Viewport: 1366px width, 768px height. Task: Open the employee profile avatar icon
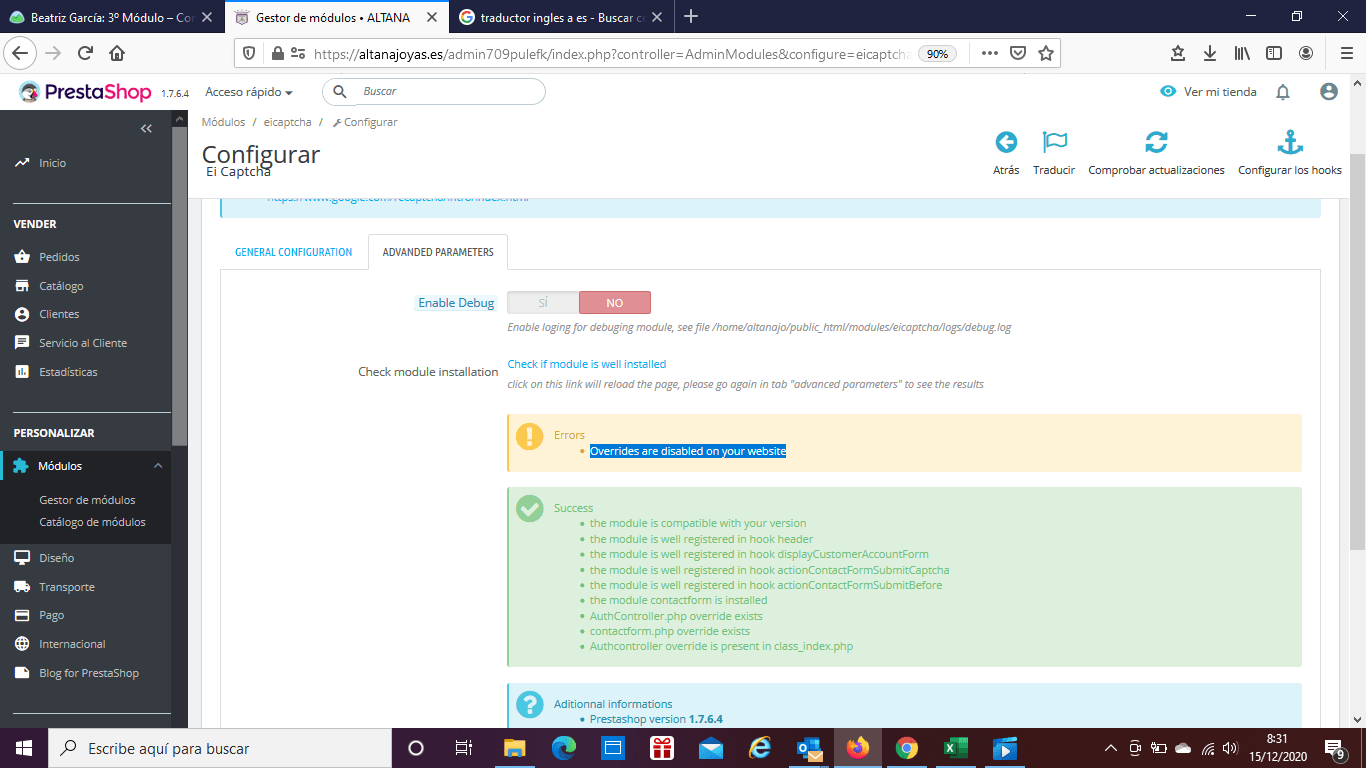pos(1329,92)
